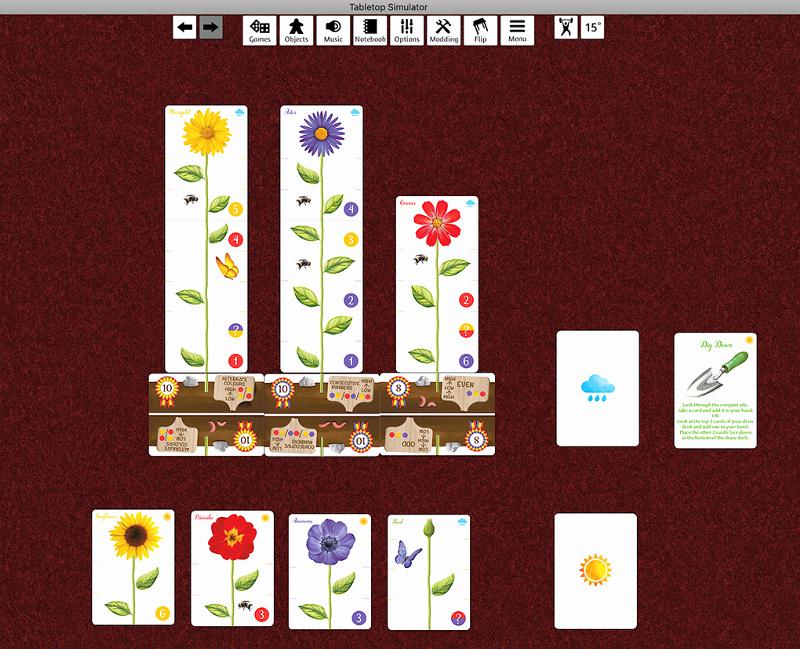800x649 pixels.
Task: Open the Notebook
Action: (x=370, y=31)
